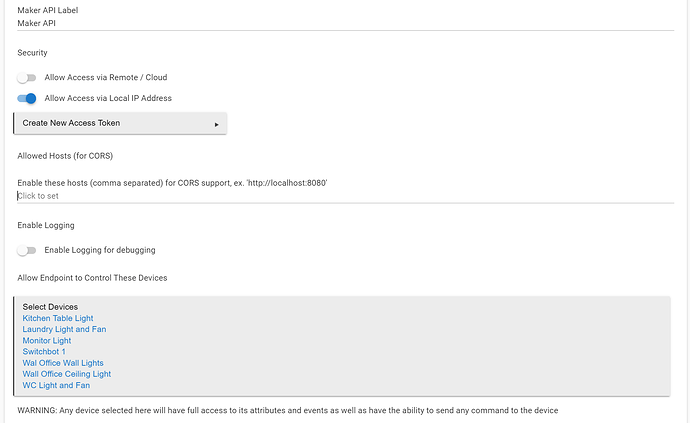This screenshot has height=423, width=690.
Task: Click the Allow Endpoint to Control These Devices heading
Action: tap(92, 277)
